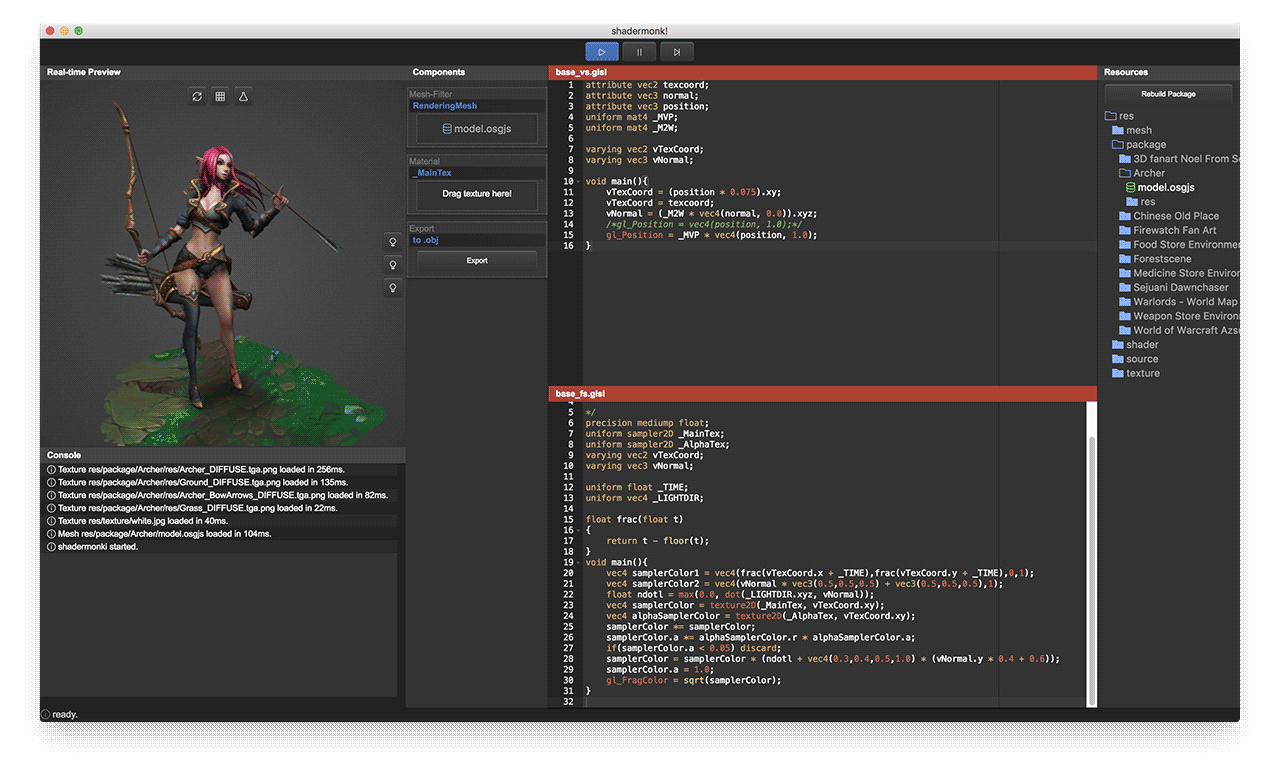Viewport: 1280px width, 779px height.
Task: Expand the mesh folder
Action: pos(1131,130)
